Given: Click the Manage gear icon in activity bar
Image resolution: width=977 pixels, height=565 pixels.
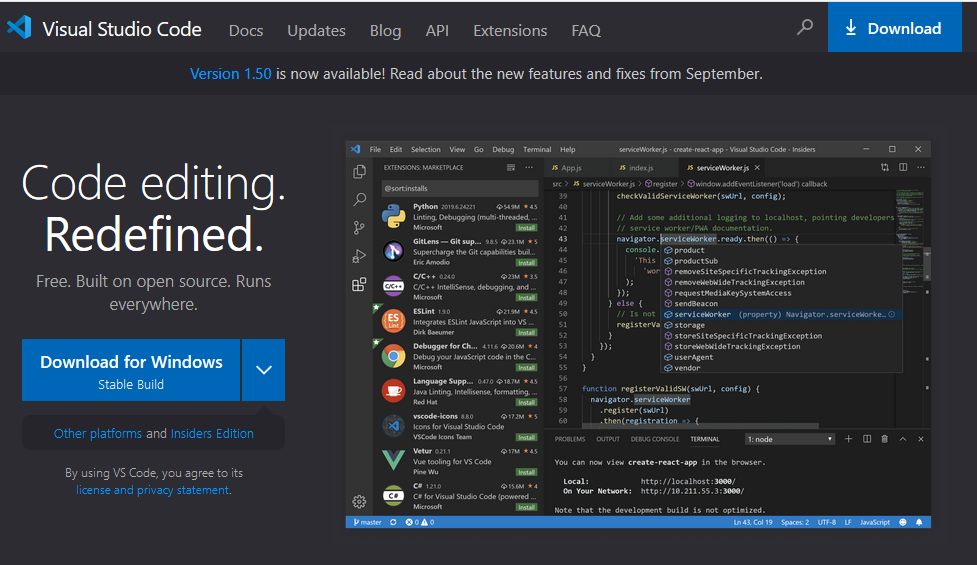Looking at the screenshot, I should point(359,501).
